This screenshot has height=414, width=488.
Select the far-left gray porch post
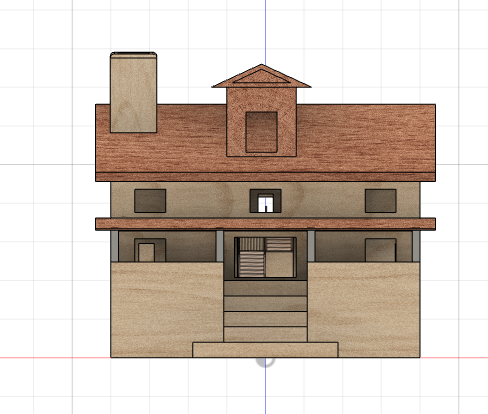click(x=114, y=246)
